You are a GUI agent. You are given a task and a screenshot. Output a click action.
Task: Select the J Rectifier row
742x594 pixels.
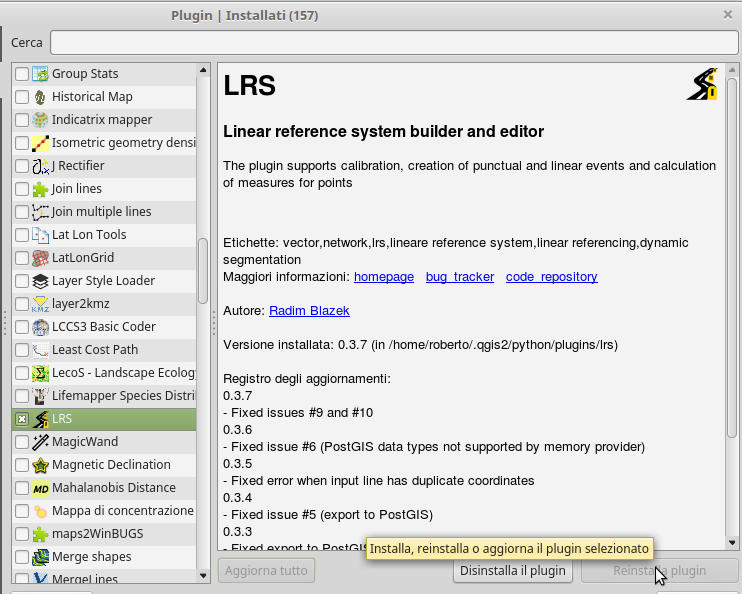point(104,166)
